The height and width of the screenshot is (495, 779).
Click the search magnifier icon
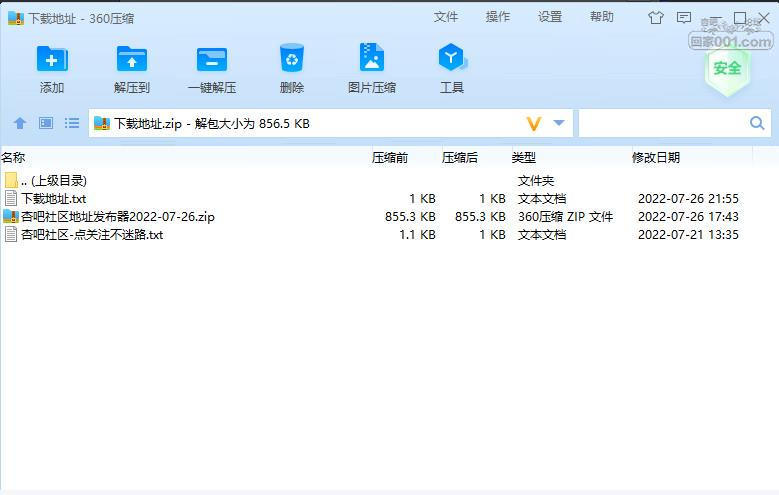757,123
